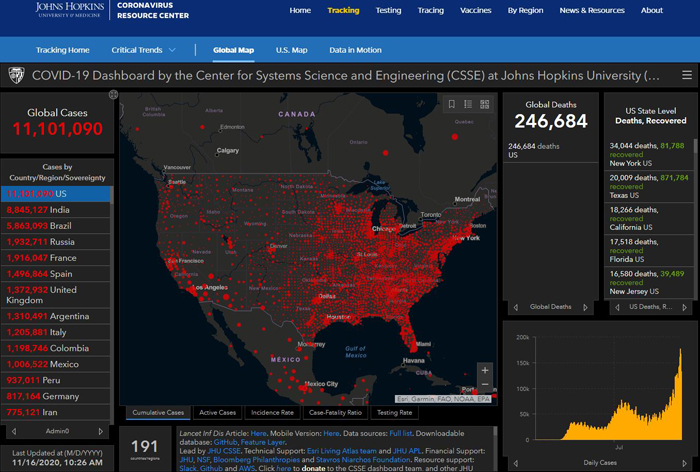Image resolution: width=700 pixels, height=472 pixels.
Task: Open the Vaccines nav item
Action: [x=476, y=10]
